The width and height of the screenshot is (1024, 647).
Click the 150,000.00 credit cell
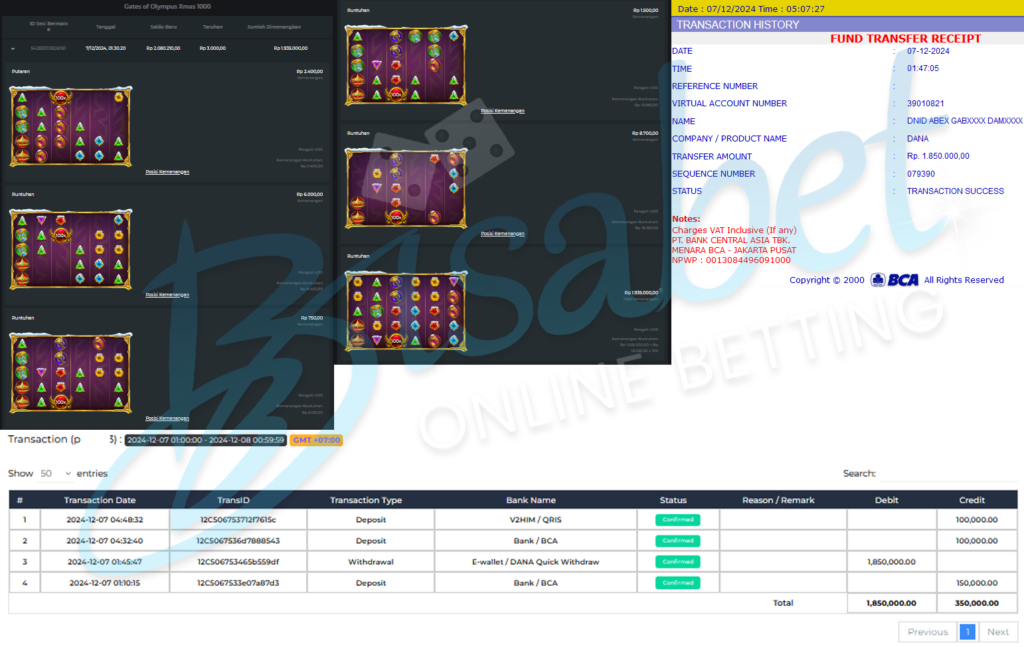(x=977, y=582)
